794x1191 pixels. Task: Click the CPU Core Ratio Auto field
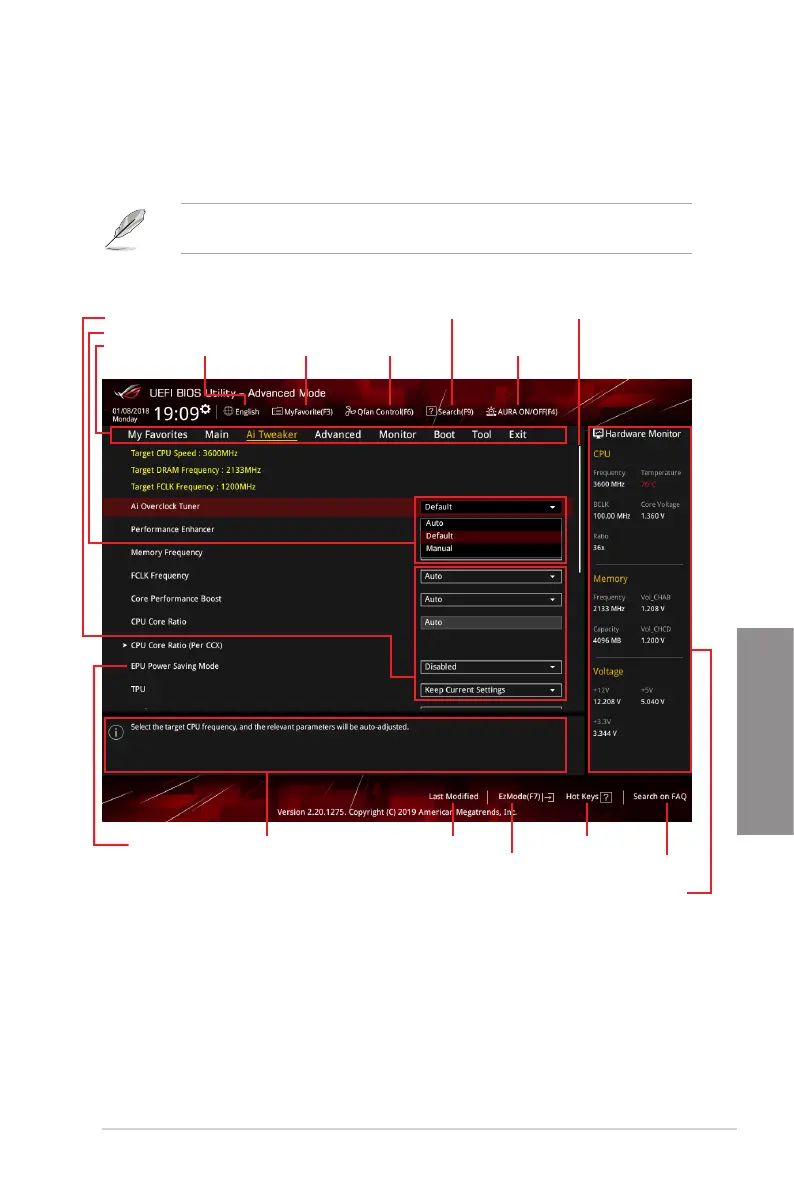(491, 622)
